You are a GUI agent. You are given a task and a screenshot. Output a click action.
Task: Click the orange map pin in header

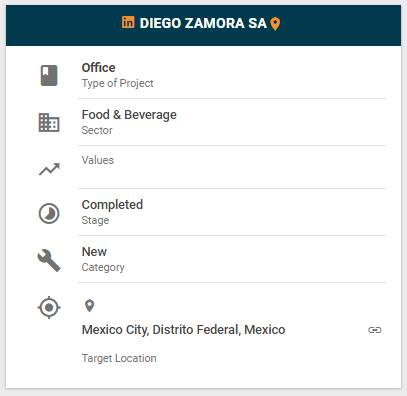275,24
